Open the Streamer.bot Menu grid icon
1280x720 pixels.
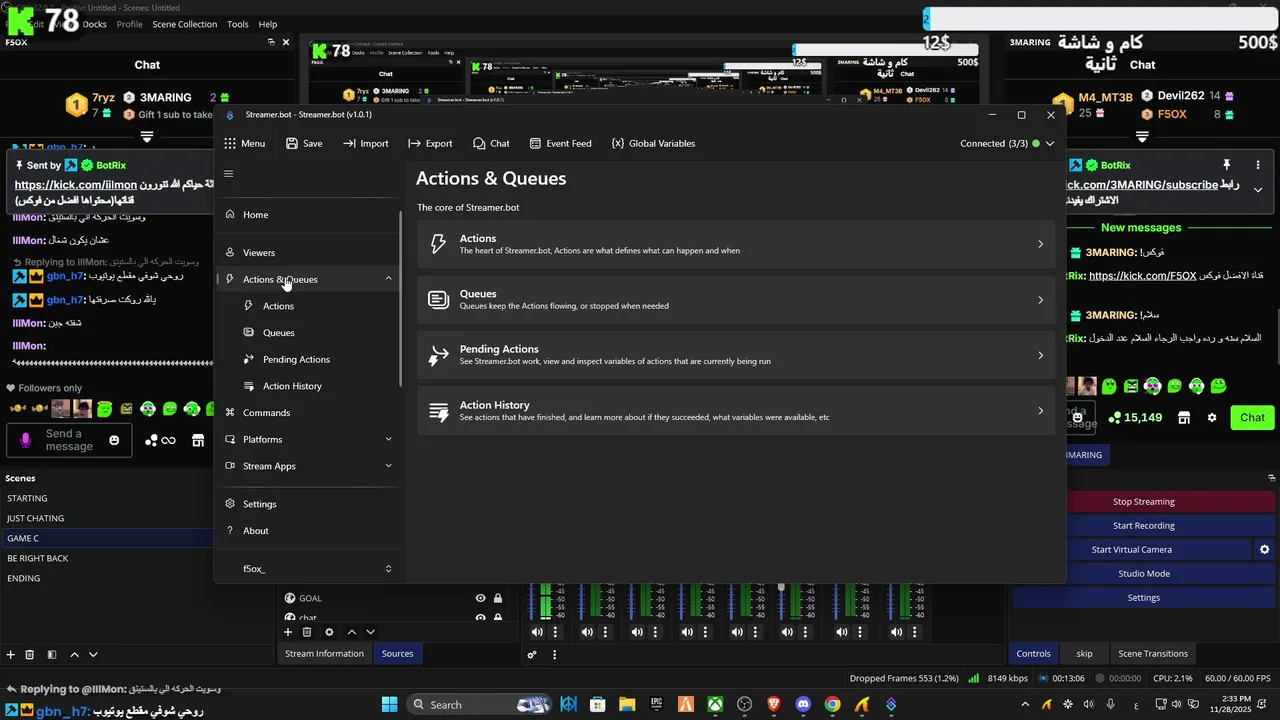tap(230, 143)
